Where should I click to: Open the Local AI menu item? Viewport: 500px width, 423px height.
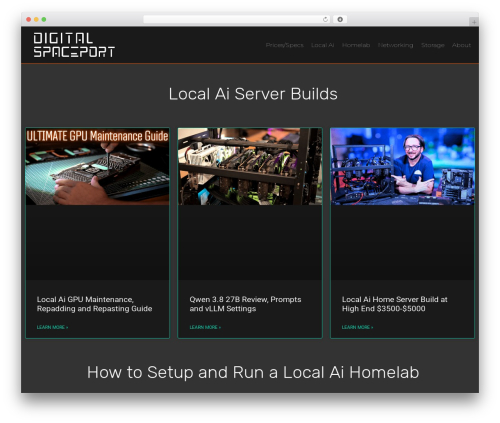322,45
